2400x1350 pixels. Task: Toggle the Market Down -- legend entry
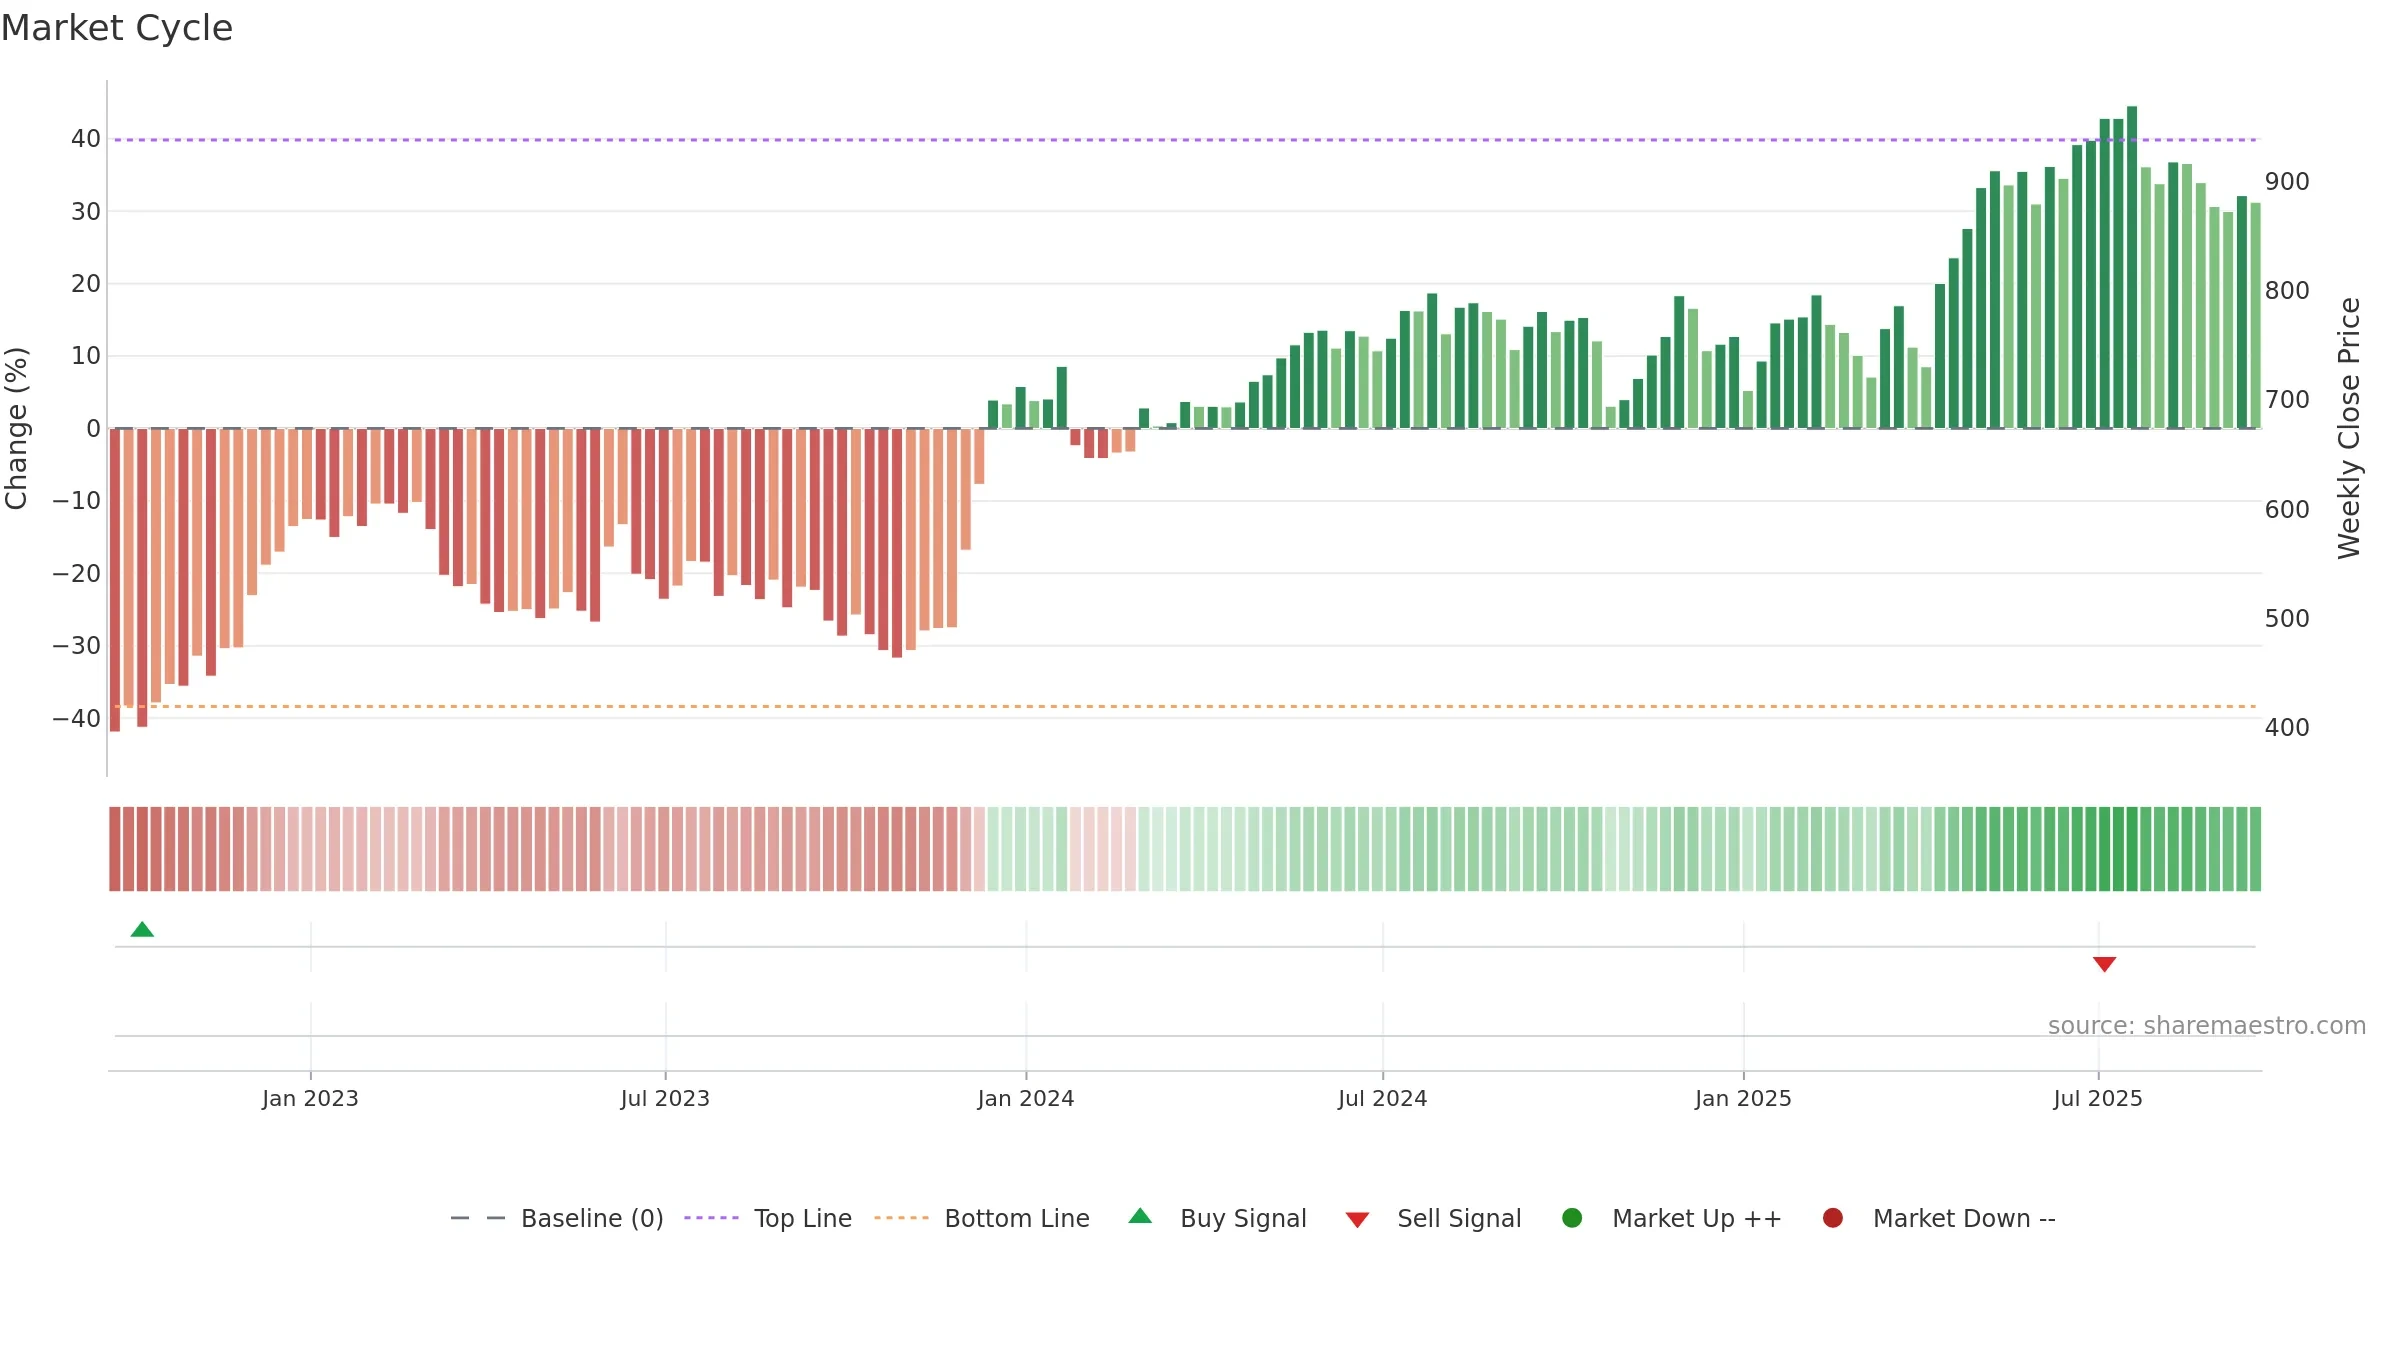pos(1939,1218)
